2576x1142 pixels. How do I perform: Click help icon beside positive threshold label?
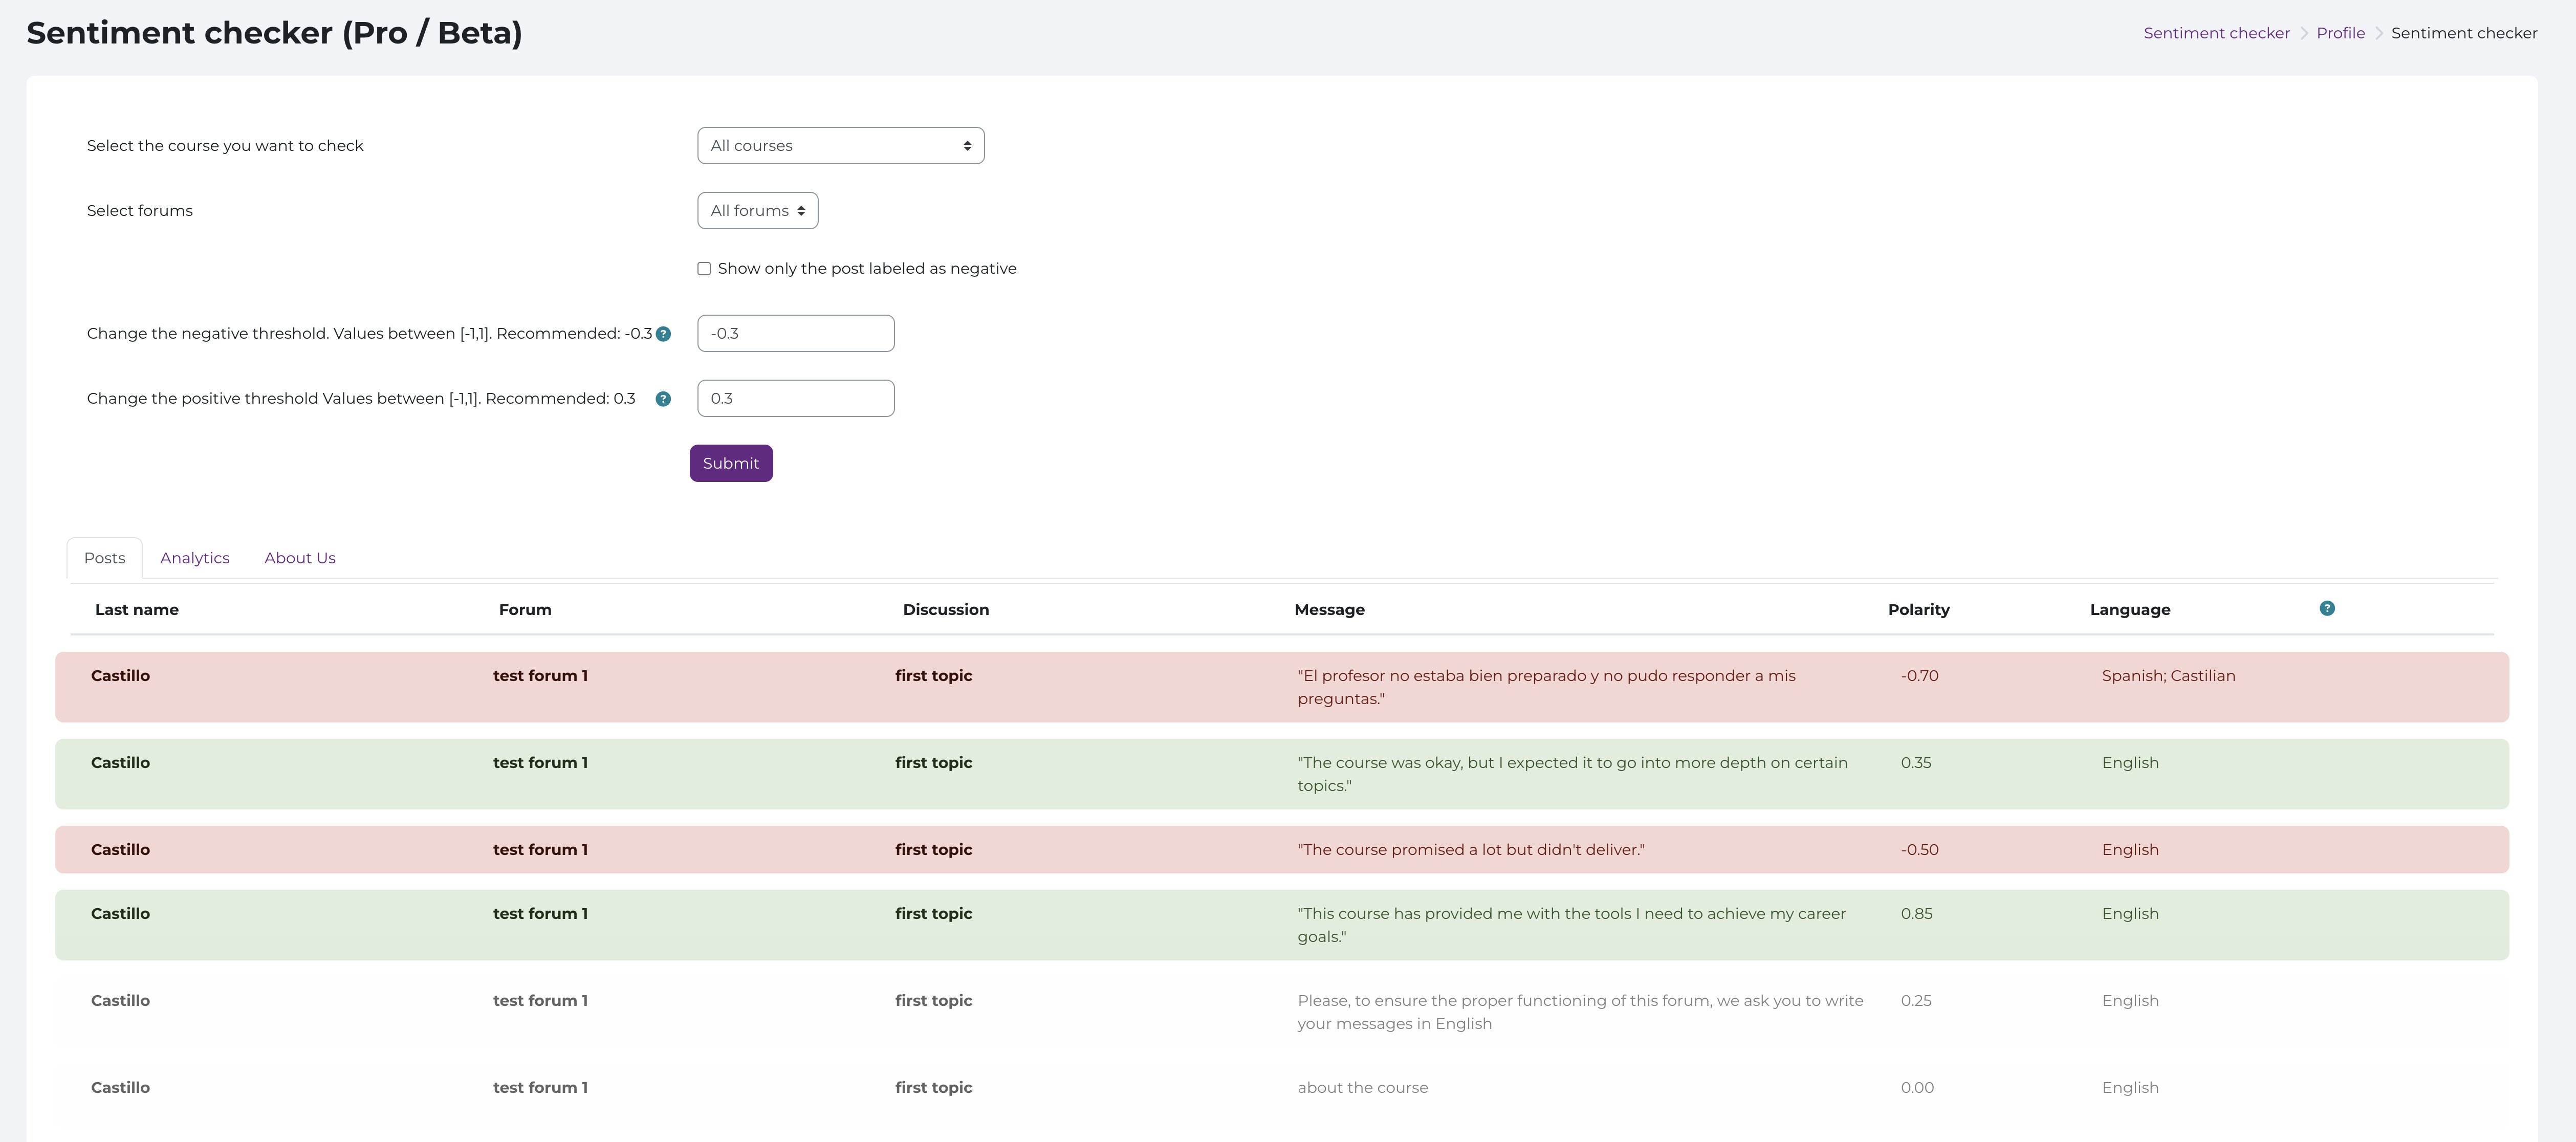point(663,399)
